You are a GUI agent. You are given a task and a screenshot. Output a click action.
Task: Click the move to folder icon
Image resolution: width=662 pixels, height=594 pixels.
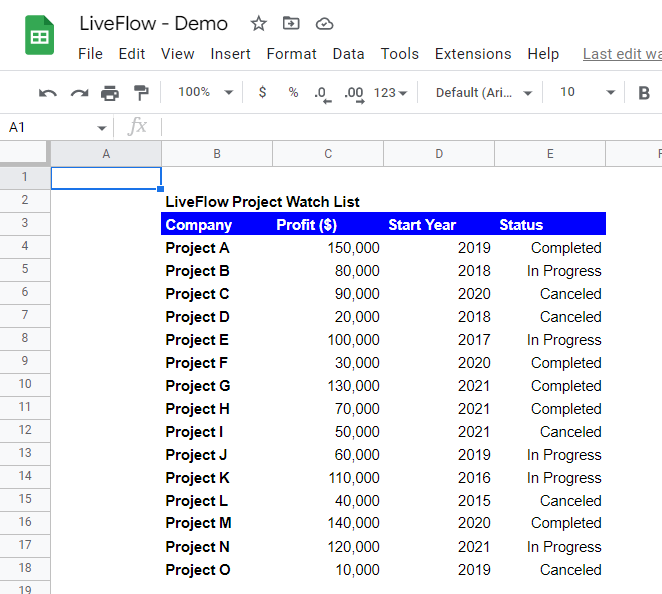coord(291,23)
